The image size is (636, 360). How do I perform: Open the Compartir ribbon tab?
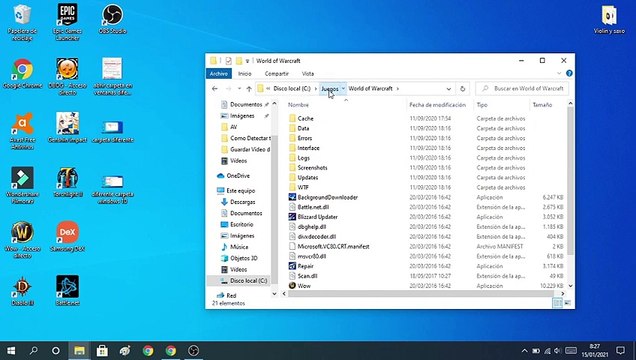pos(277,73)
